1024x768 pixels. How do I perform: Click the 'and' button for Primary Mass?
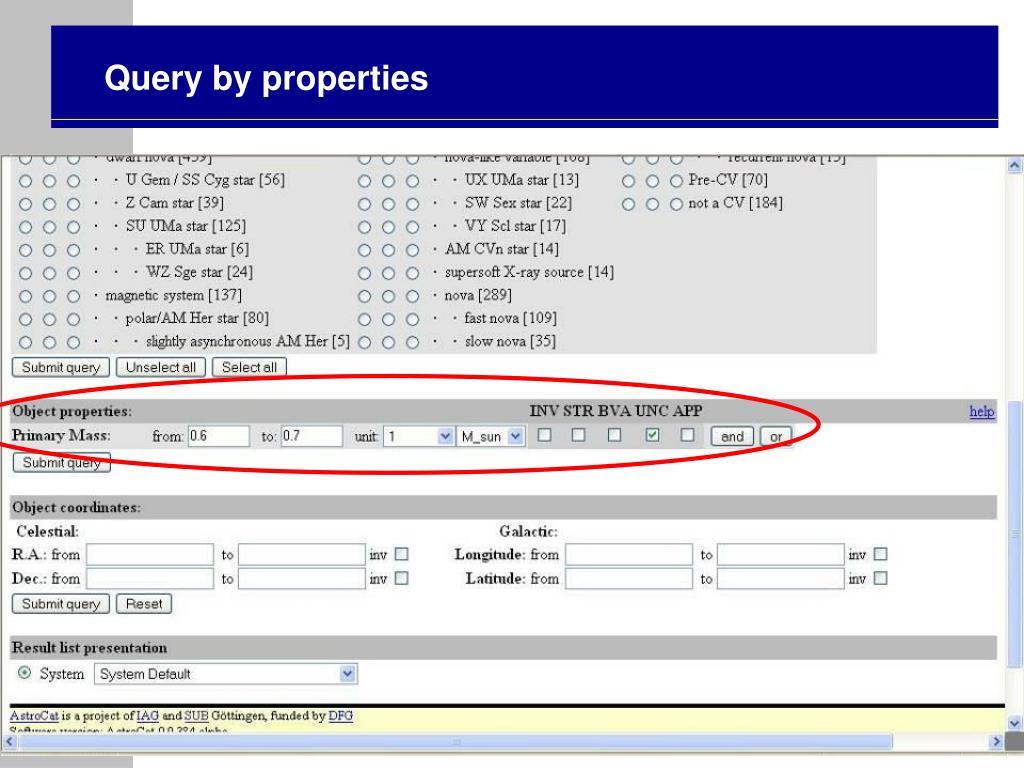pos(732,436)
